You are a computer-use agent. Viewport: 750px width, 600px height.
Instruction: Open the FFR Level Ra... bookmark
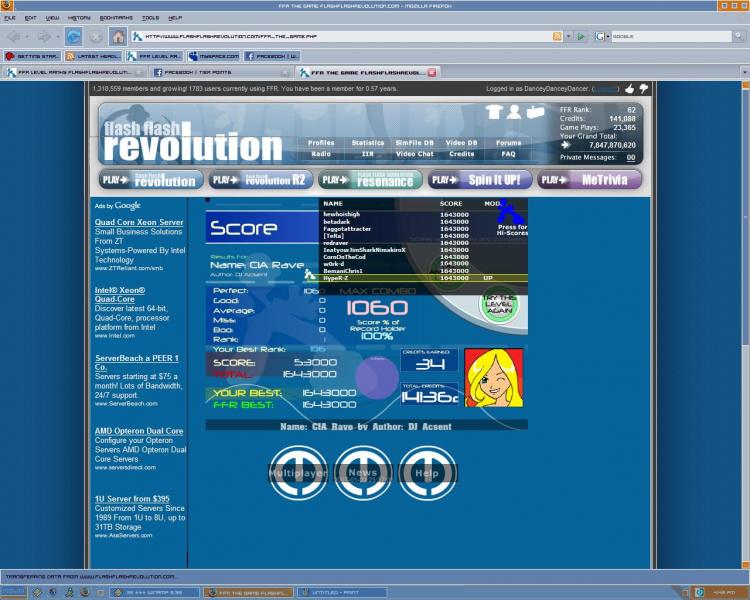point(154,56)
